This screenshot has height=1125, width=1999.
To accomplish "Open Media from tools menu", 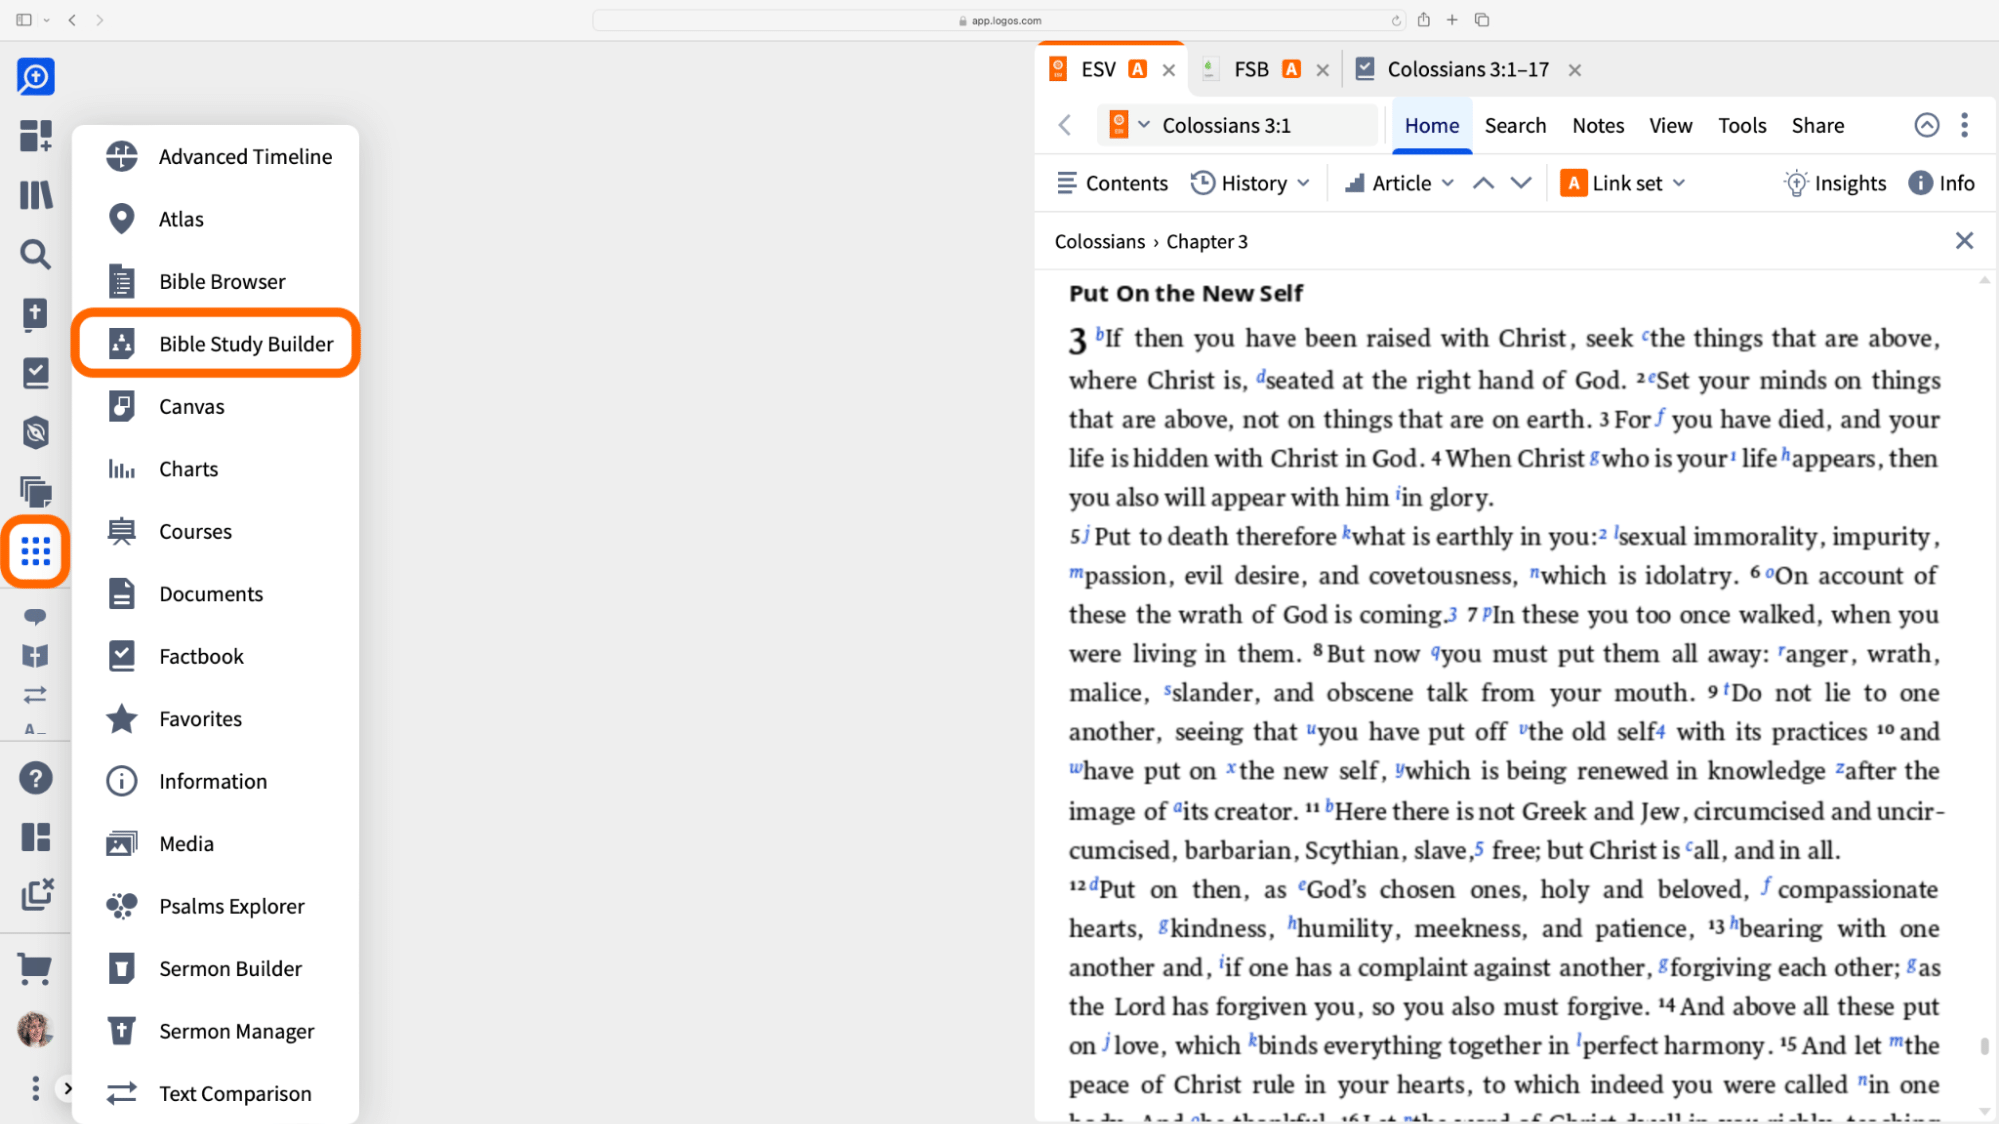I will coord(216,844).
